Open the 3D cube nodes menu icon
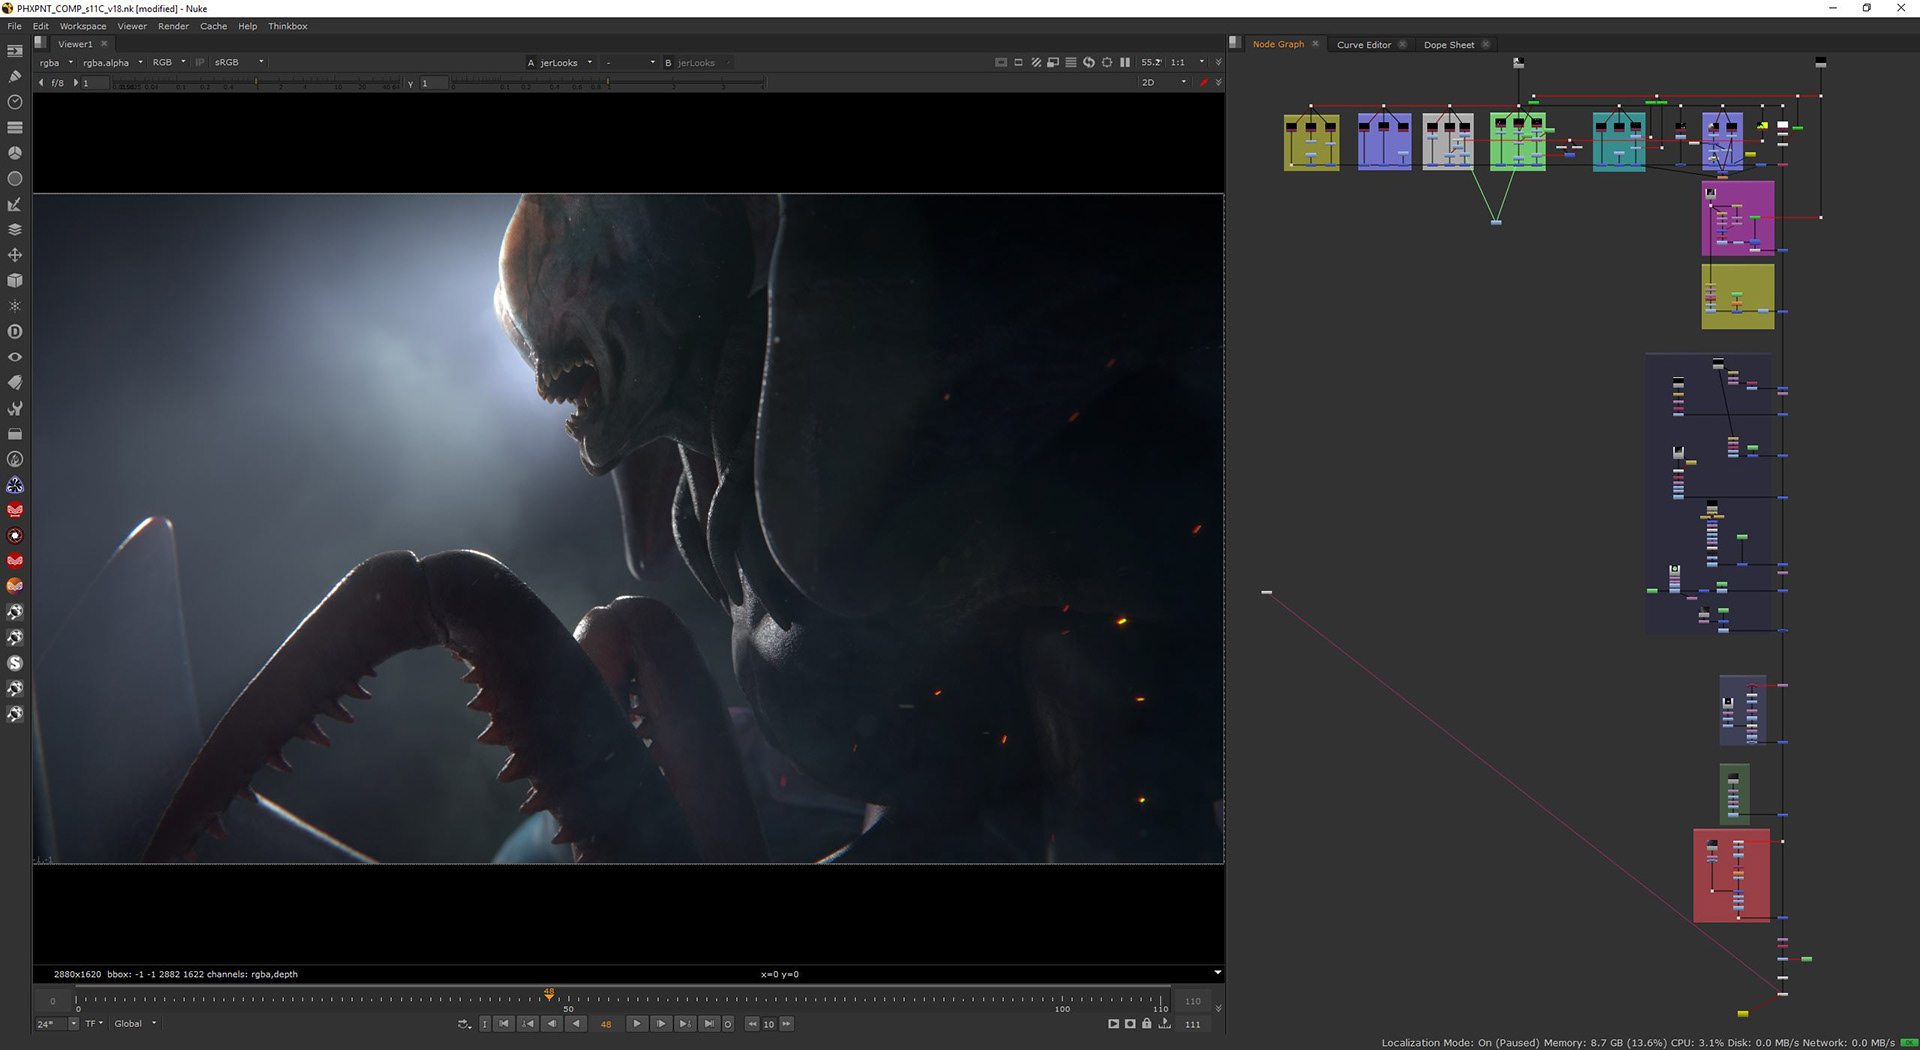This screenshot has height=1050, width=1920. click(x=15, y=281)
